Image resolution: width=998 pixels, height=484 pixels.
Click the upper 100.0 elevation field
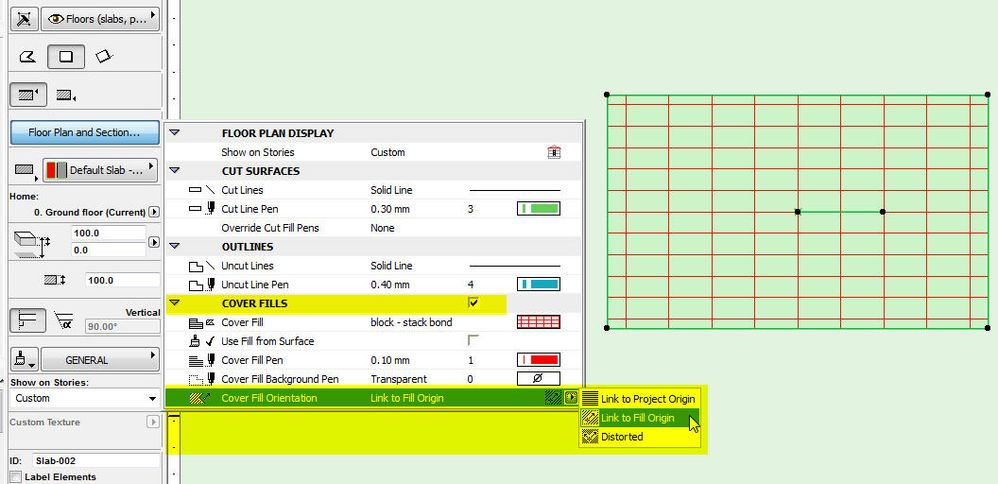click(x=109, y=233)
